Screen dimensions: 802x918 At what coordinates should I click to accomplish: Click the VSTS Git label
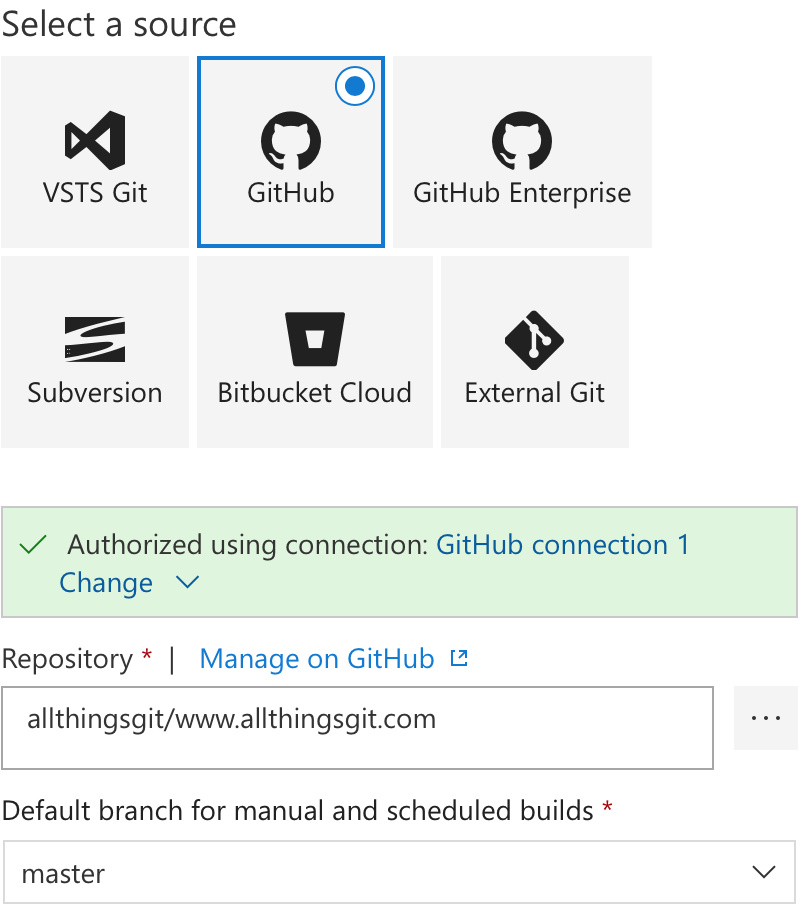tap(95, 193)
